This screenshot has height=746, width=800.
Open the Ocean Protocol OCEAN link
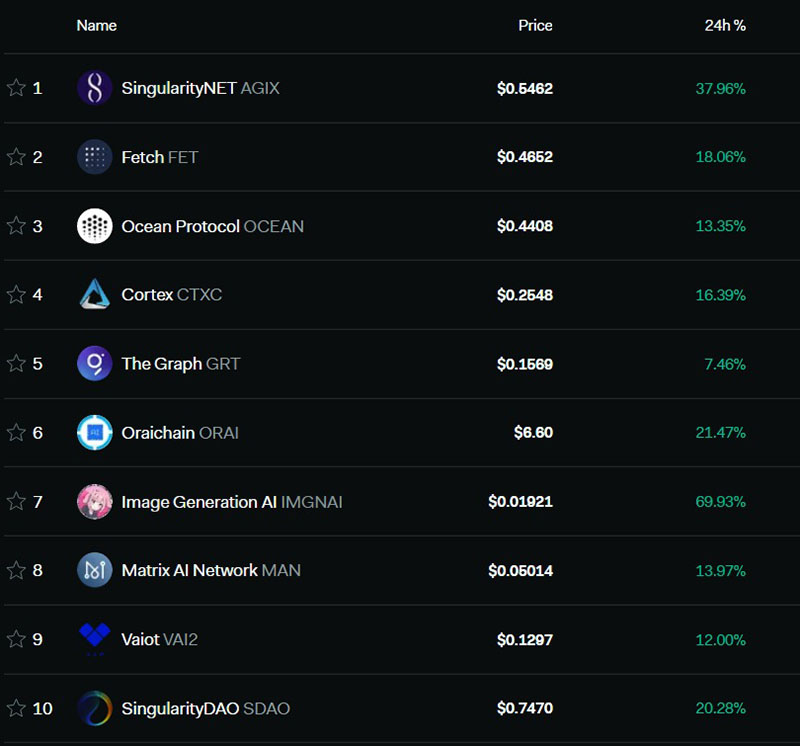pyautogui.click(x=212, y=226)
